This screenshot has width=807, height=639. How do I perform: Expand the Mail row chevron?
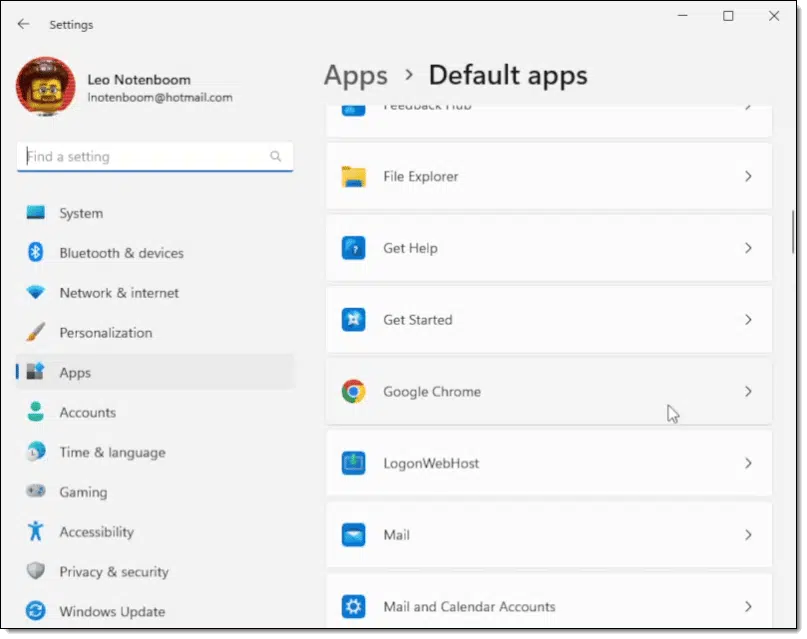pos(748,536)
